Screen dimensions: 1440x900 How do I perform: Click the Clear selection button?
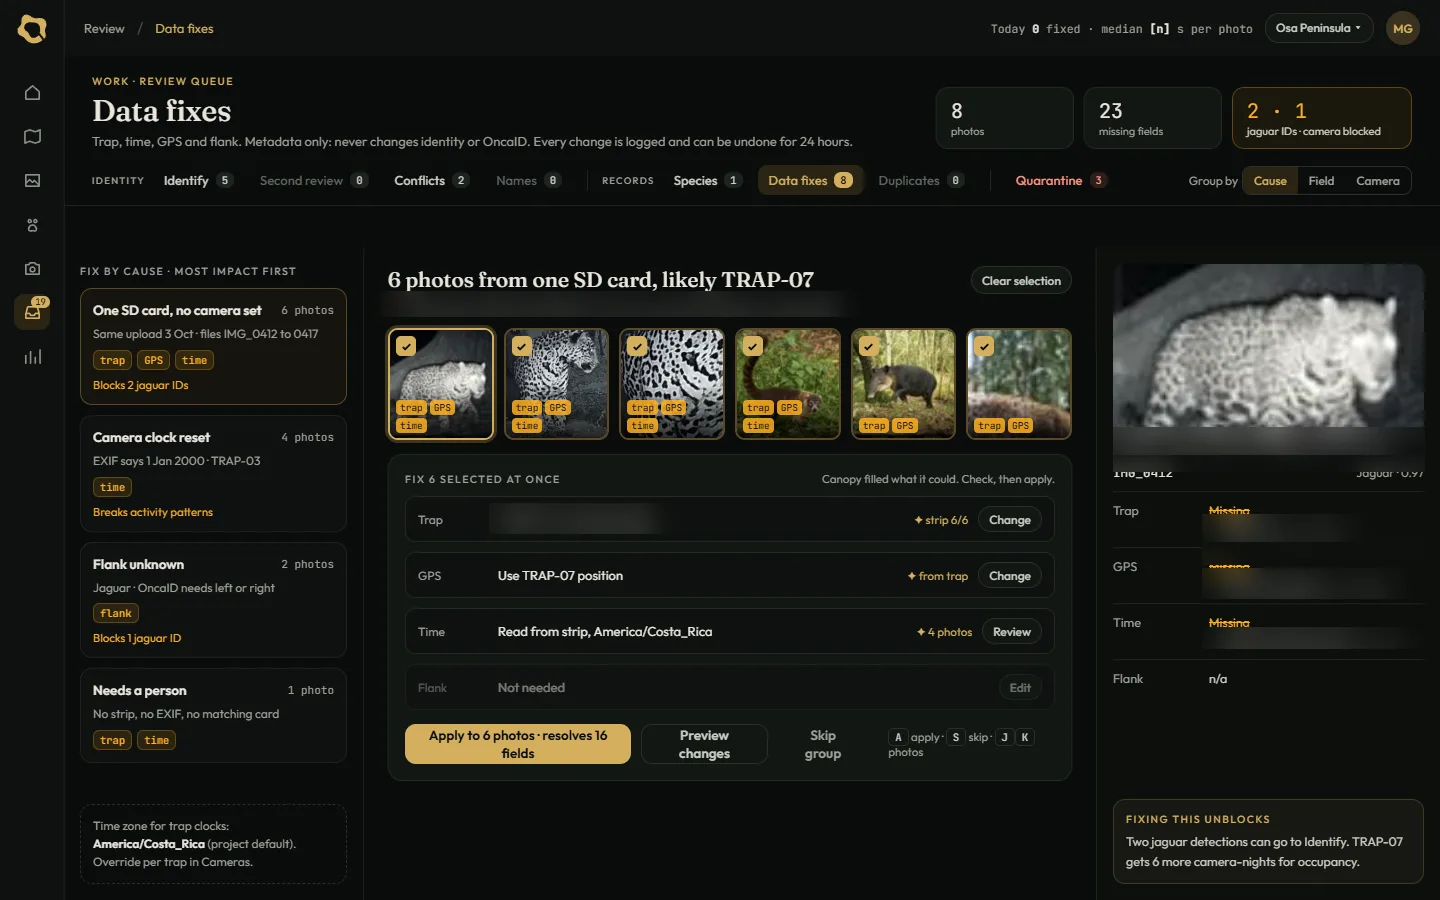[1021, 281]
